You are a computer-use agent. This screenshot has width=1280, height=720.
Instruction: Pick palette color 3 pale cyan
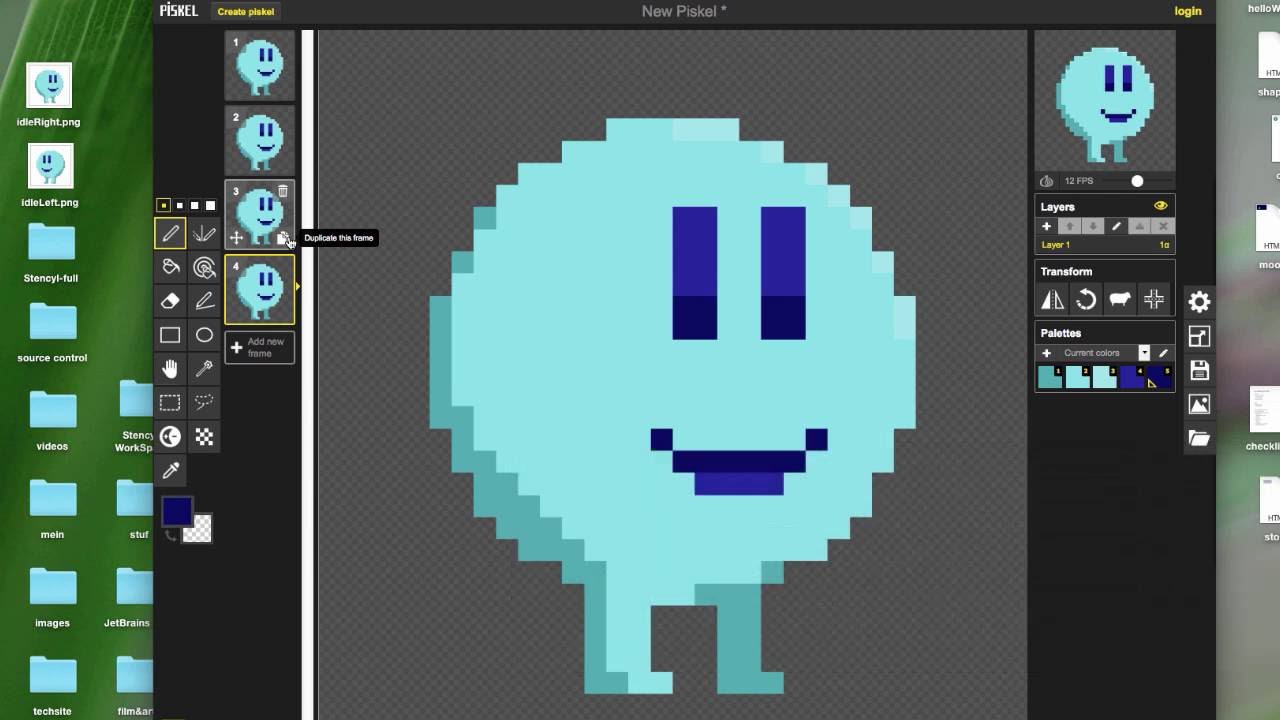pyautogui.click(x=1104, y=377)
